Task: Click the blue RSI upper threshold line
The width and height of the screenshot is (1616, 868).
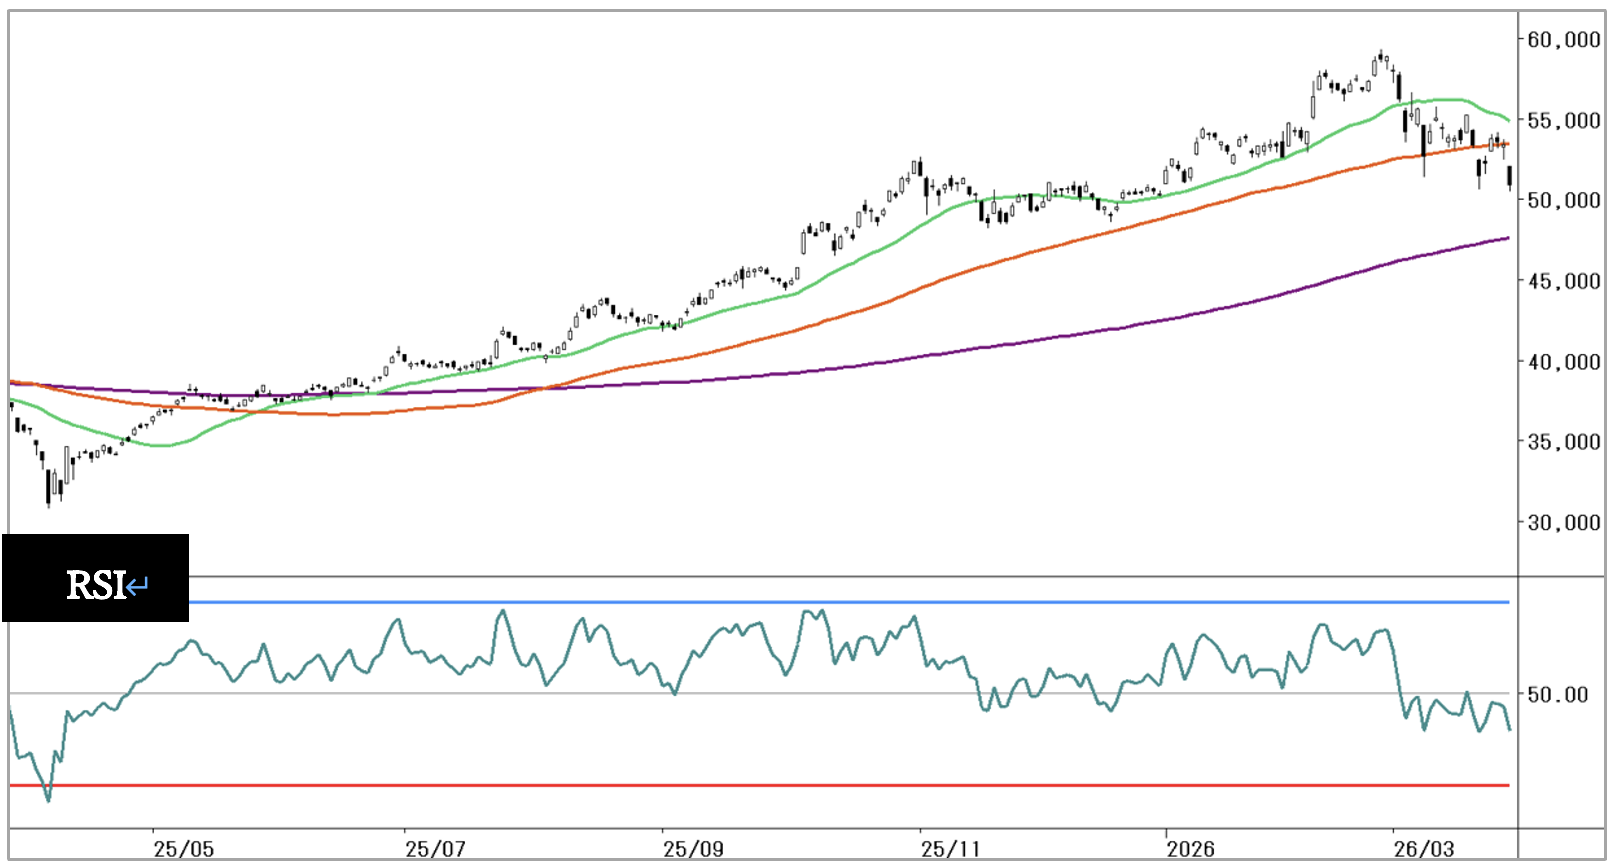Action: pyautogui.click(x=800, y=602)
